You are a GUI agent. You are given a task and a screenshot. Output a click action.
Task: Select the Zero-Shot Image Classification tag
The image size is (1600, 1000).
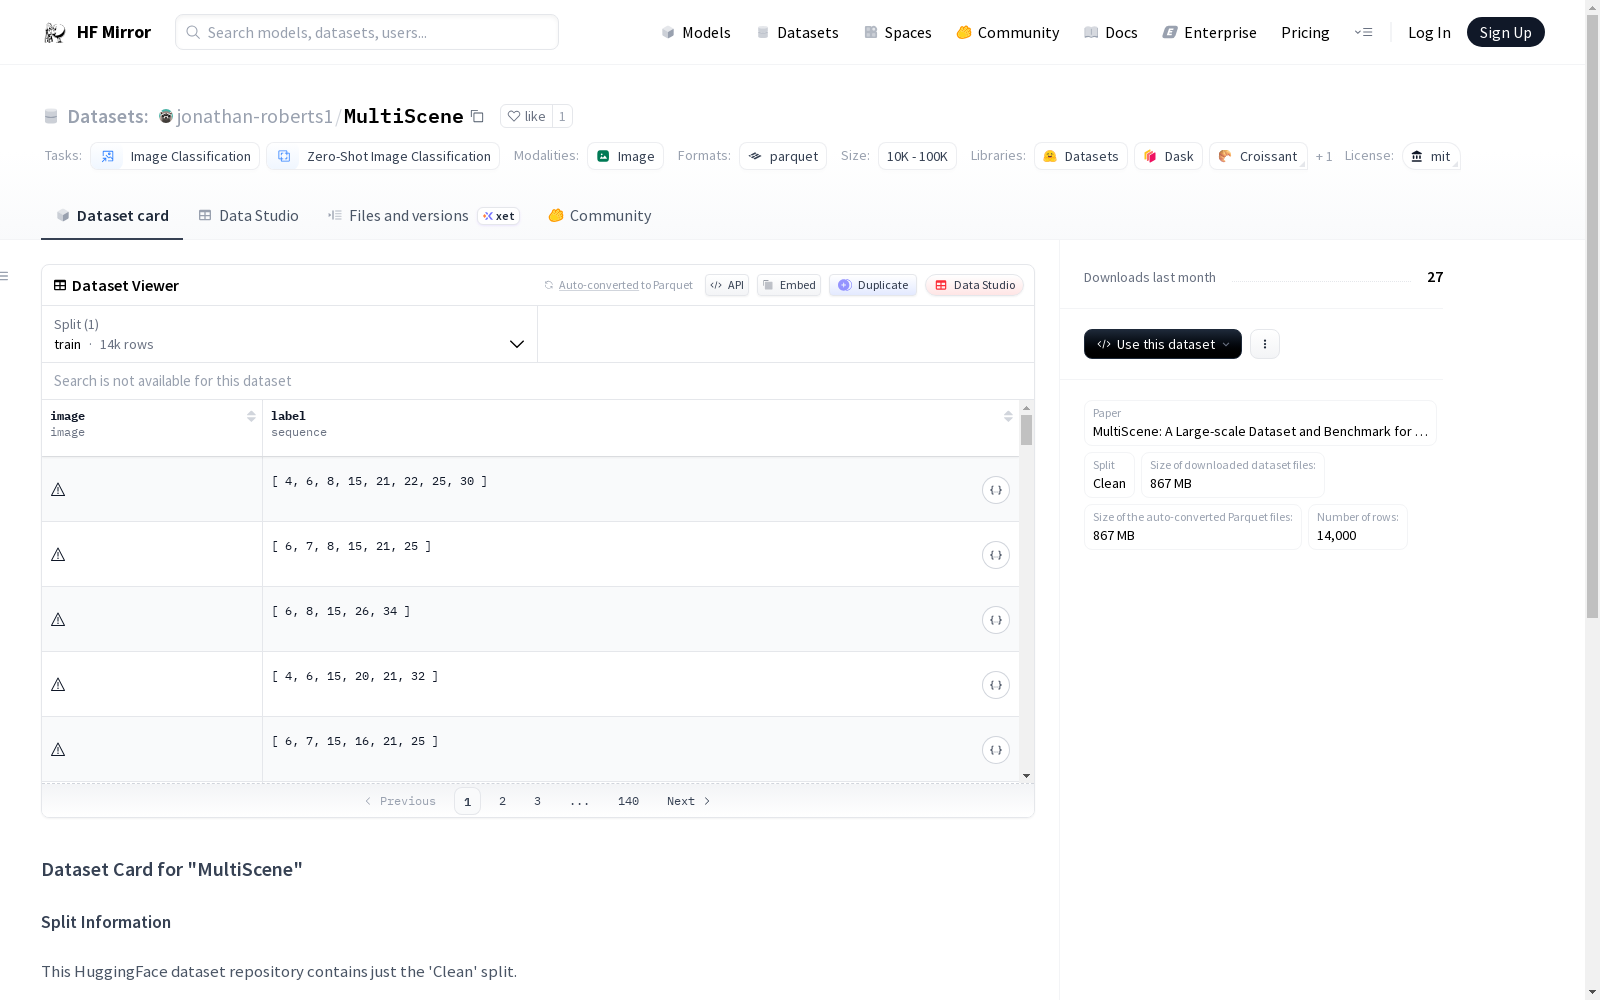click(383, 156)
